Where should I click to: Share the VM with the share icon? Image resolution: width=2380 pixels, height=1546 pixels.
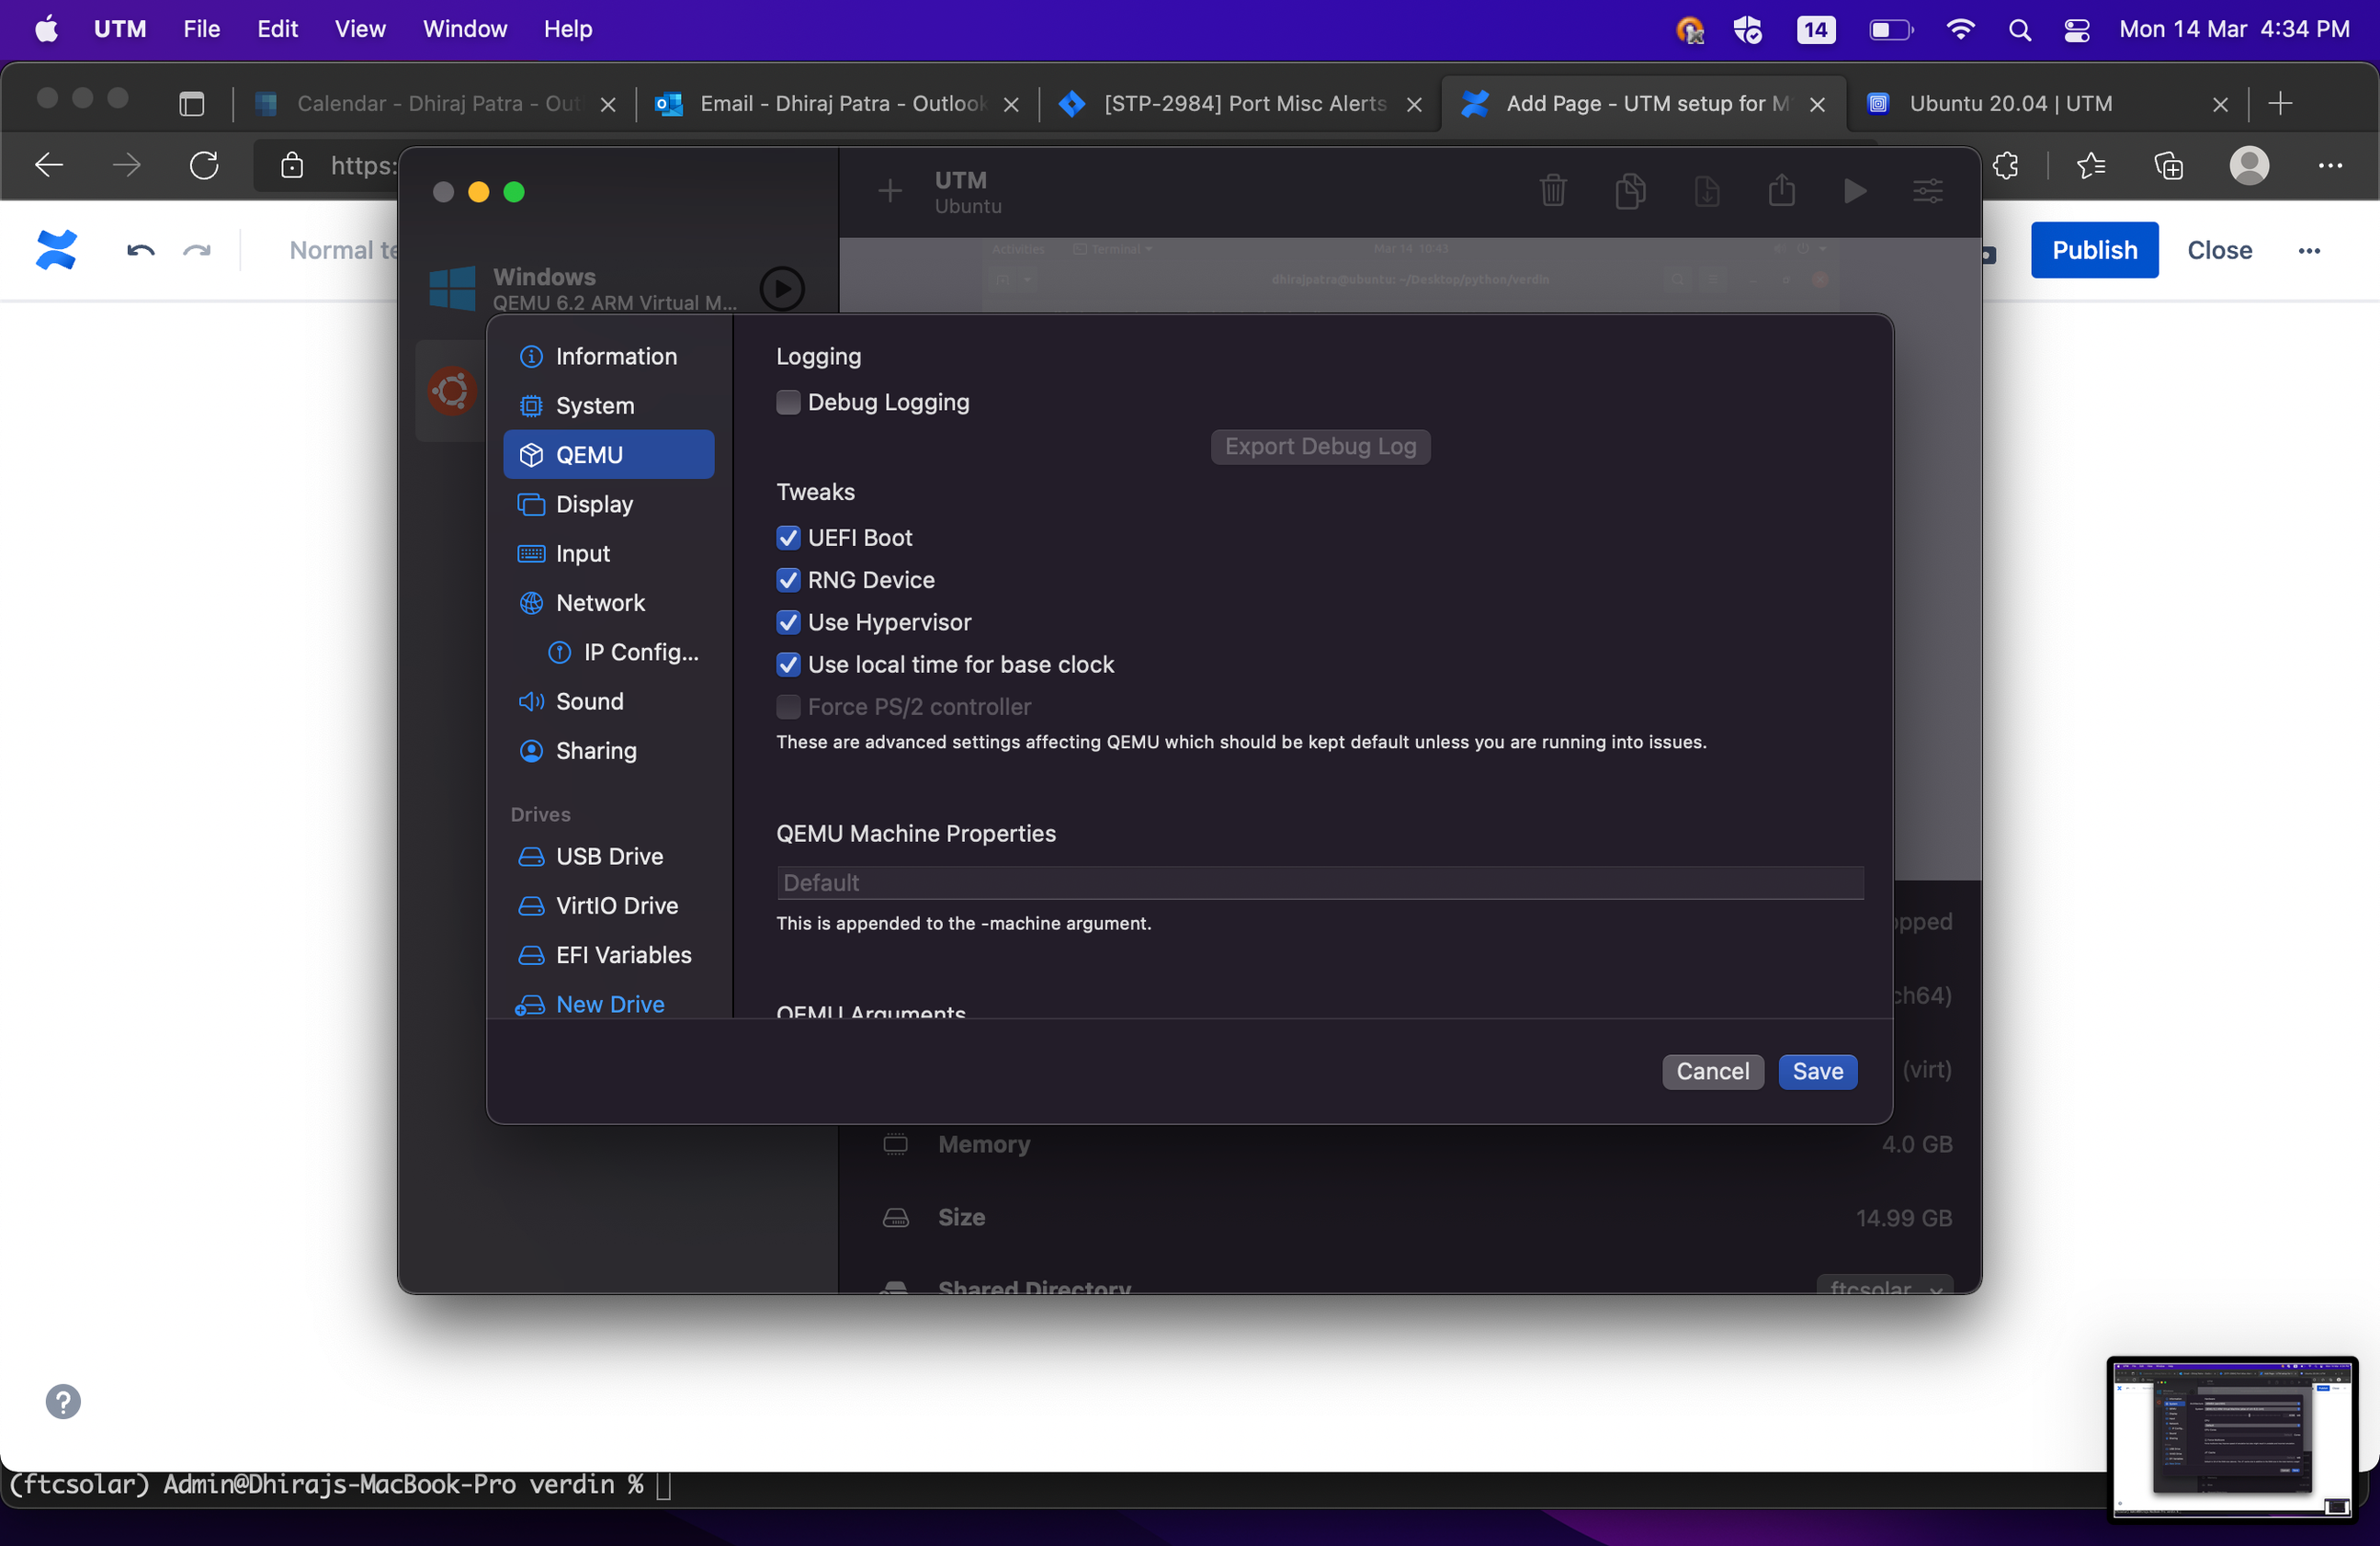coord(1781,190)
